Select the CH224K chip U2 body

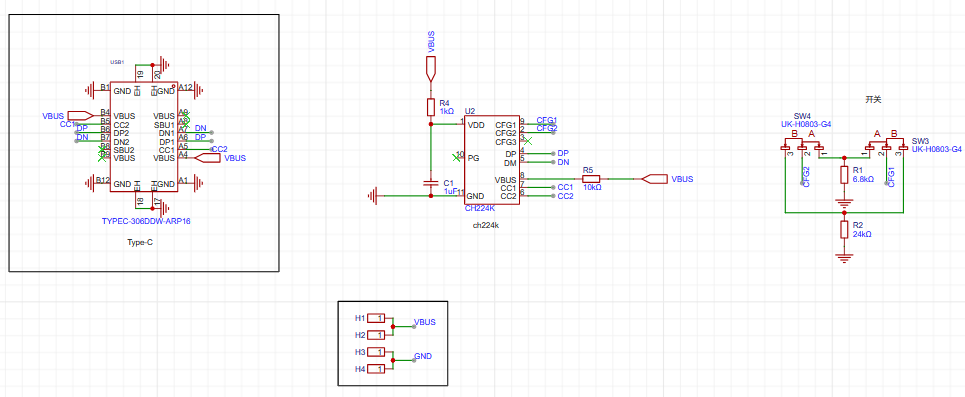491,160
